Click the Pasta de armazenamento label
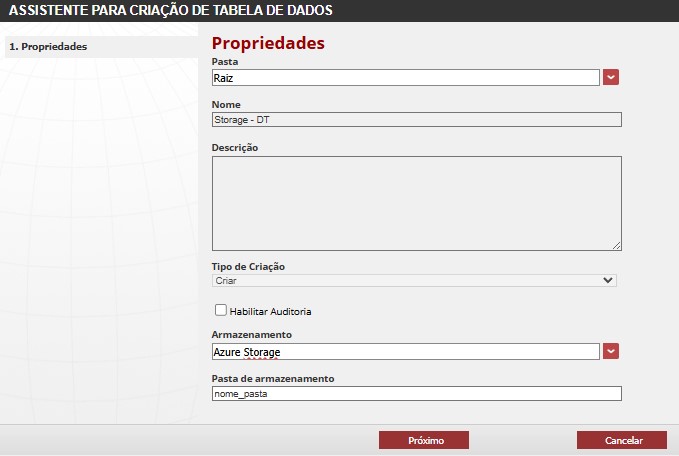 pos(273,378)
